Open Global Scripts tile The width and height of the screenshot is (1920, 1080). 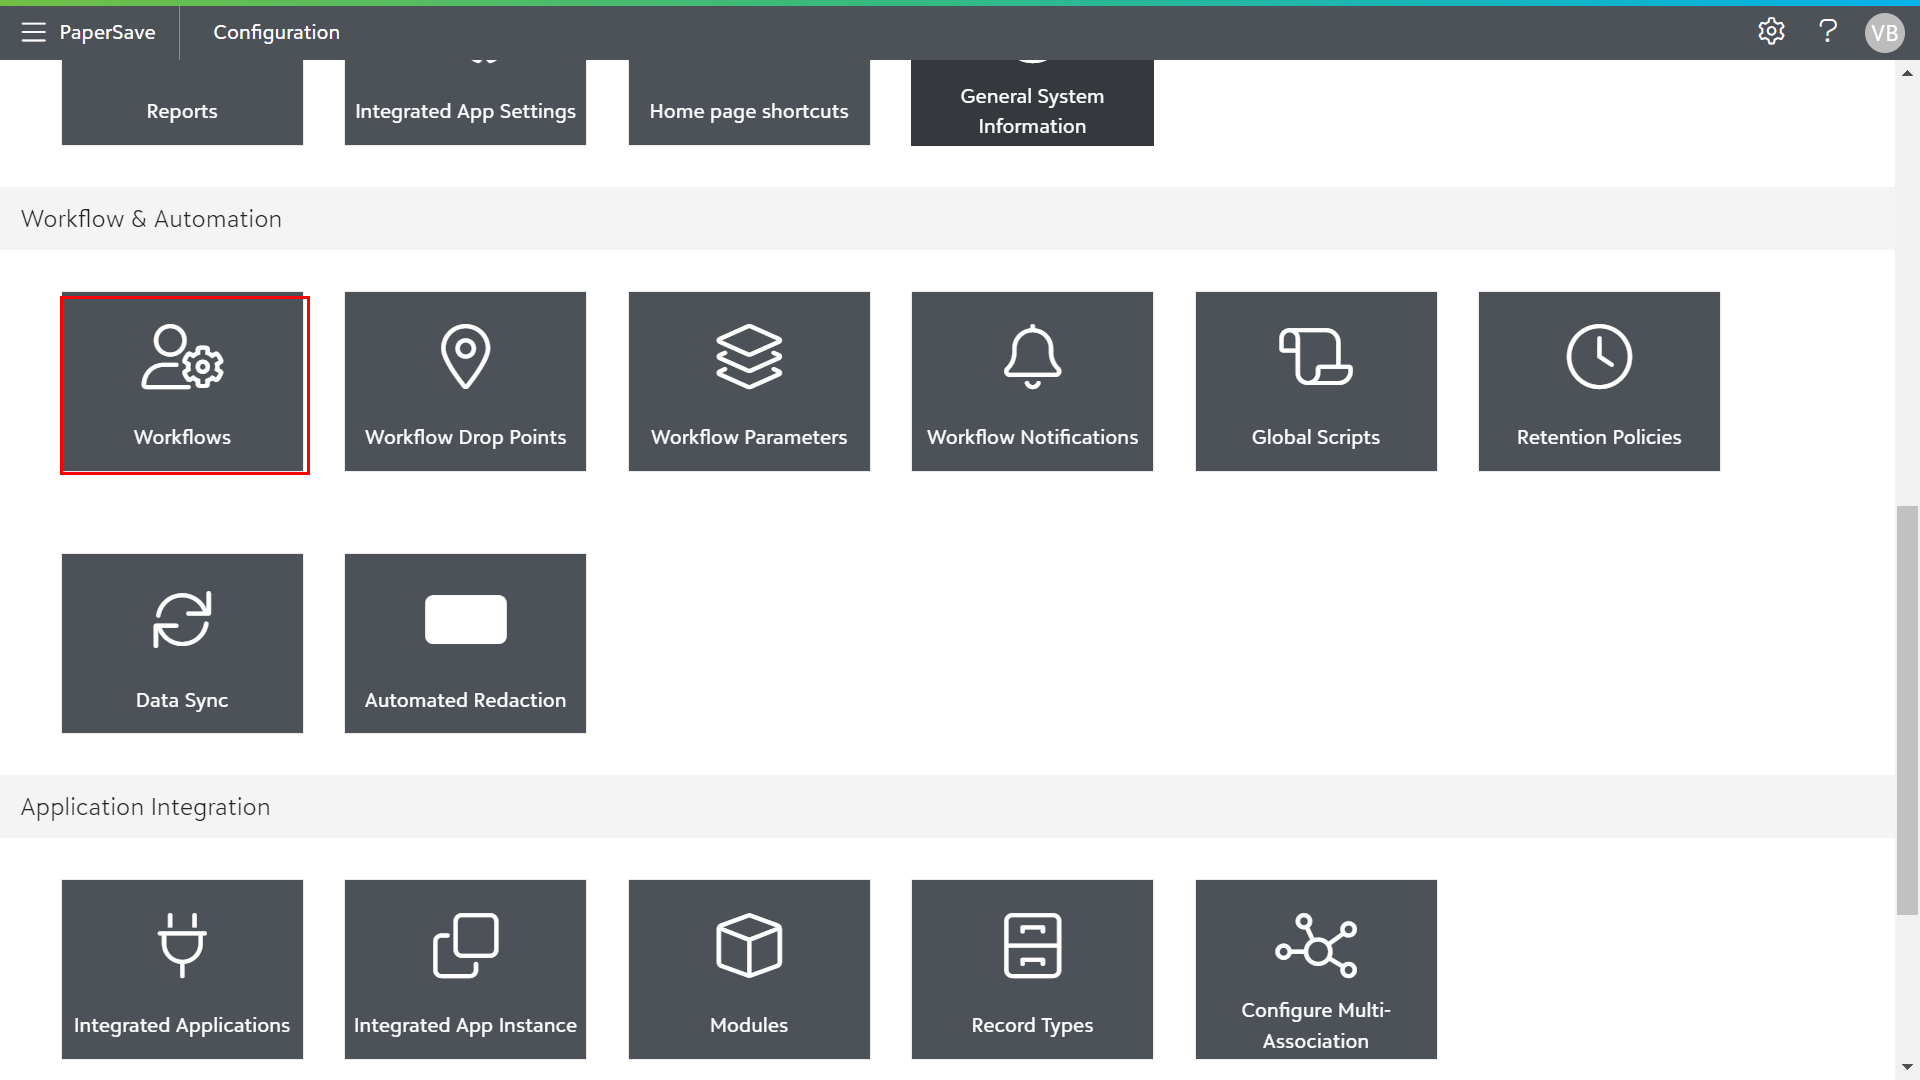tap(1315, 382)
